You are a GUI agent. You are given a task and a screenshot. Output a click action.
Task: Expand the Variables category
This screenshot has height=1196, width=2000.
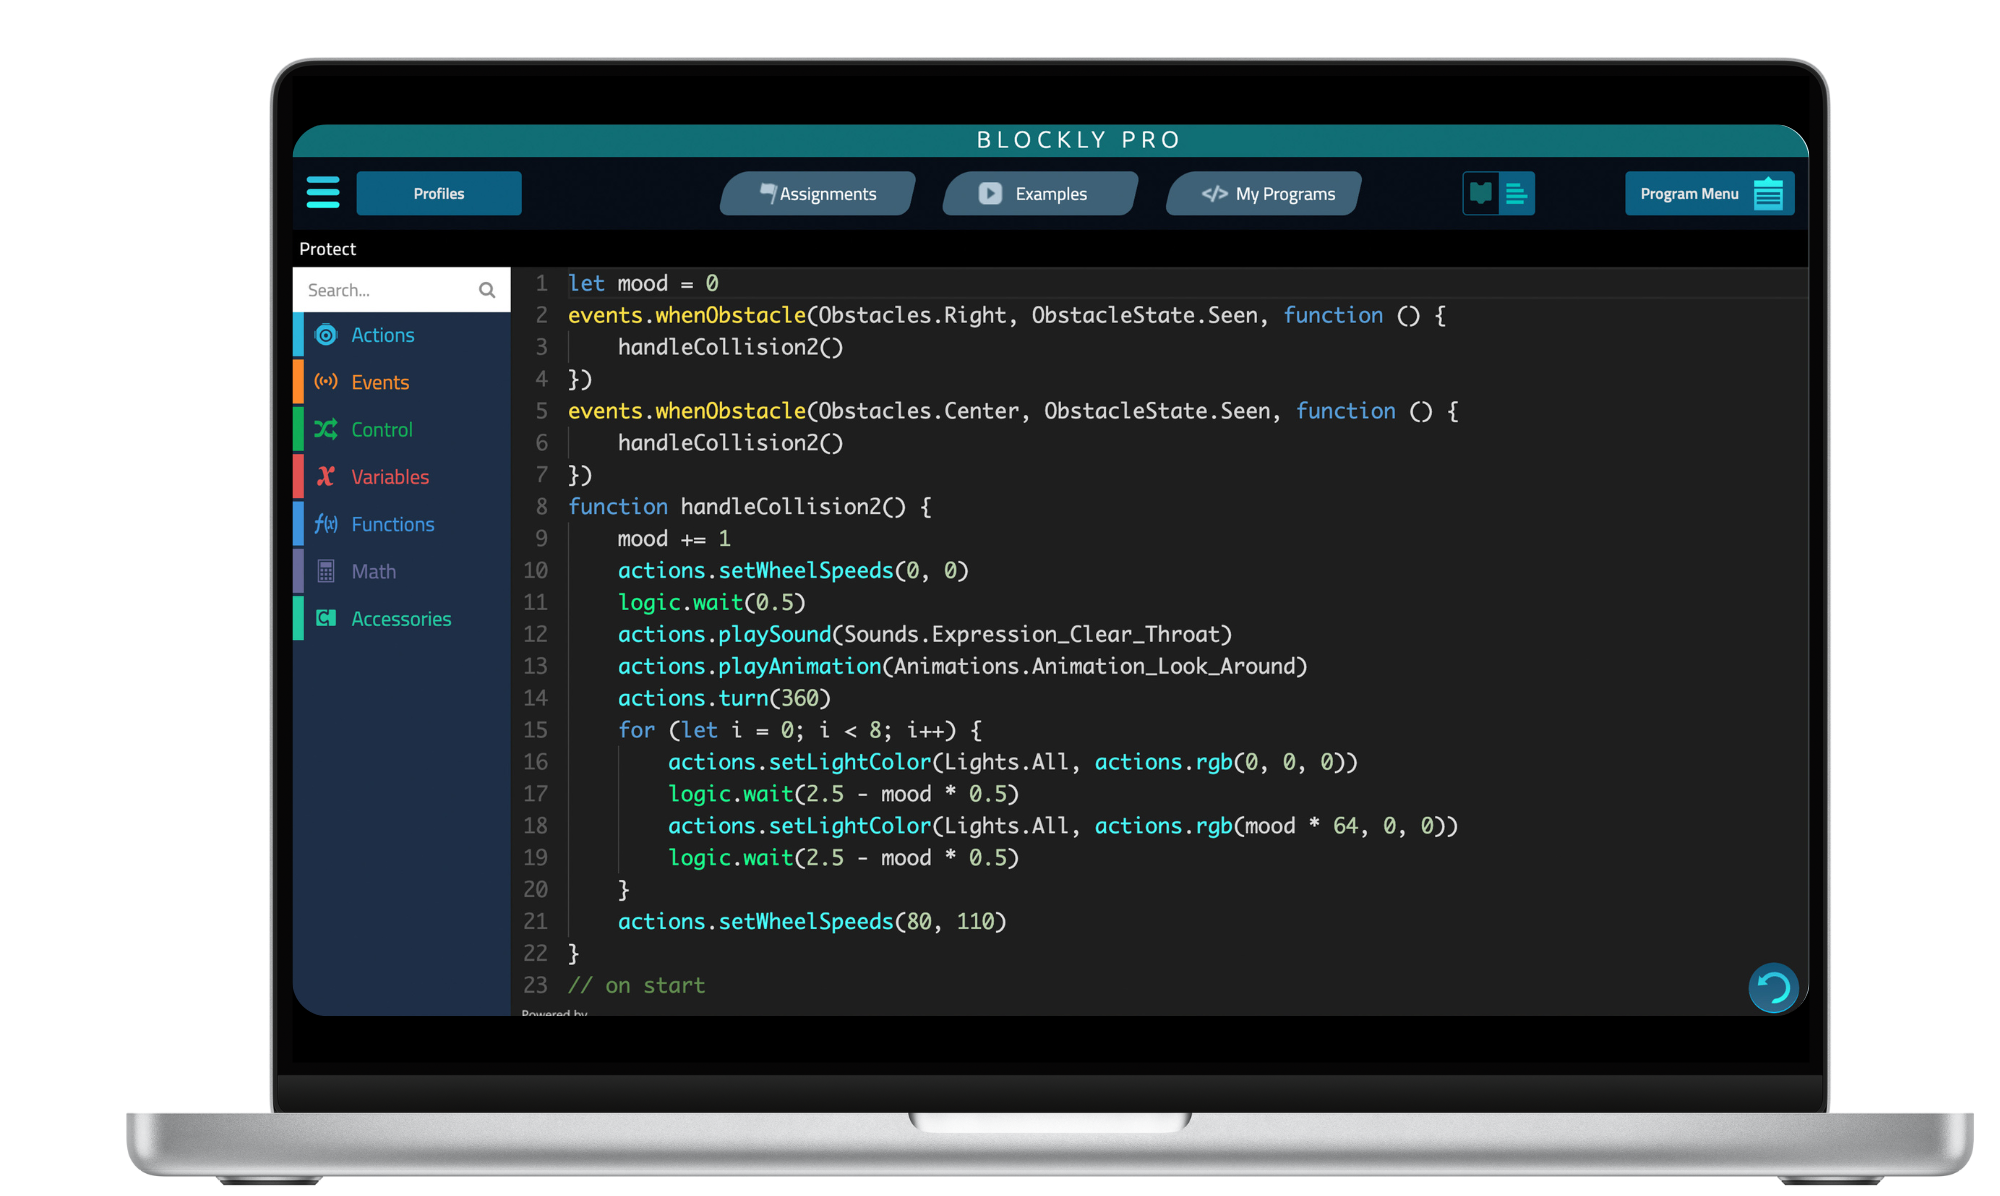pos(390,477)
